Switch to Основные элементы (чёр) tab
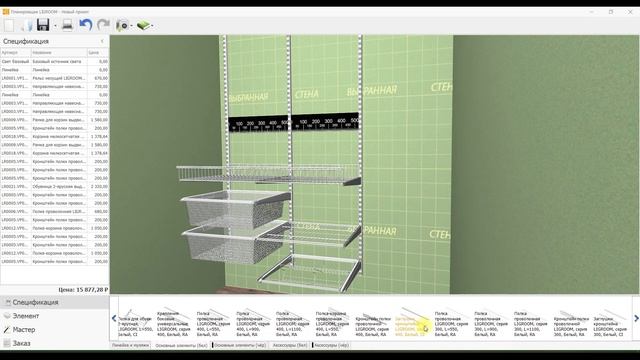Image resolution: width=640 pixels, height=360 pixels. tap(240, 345)
